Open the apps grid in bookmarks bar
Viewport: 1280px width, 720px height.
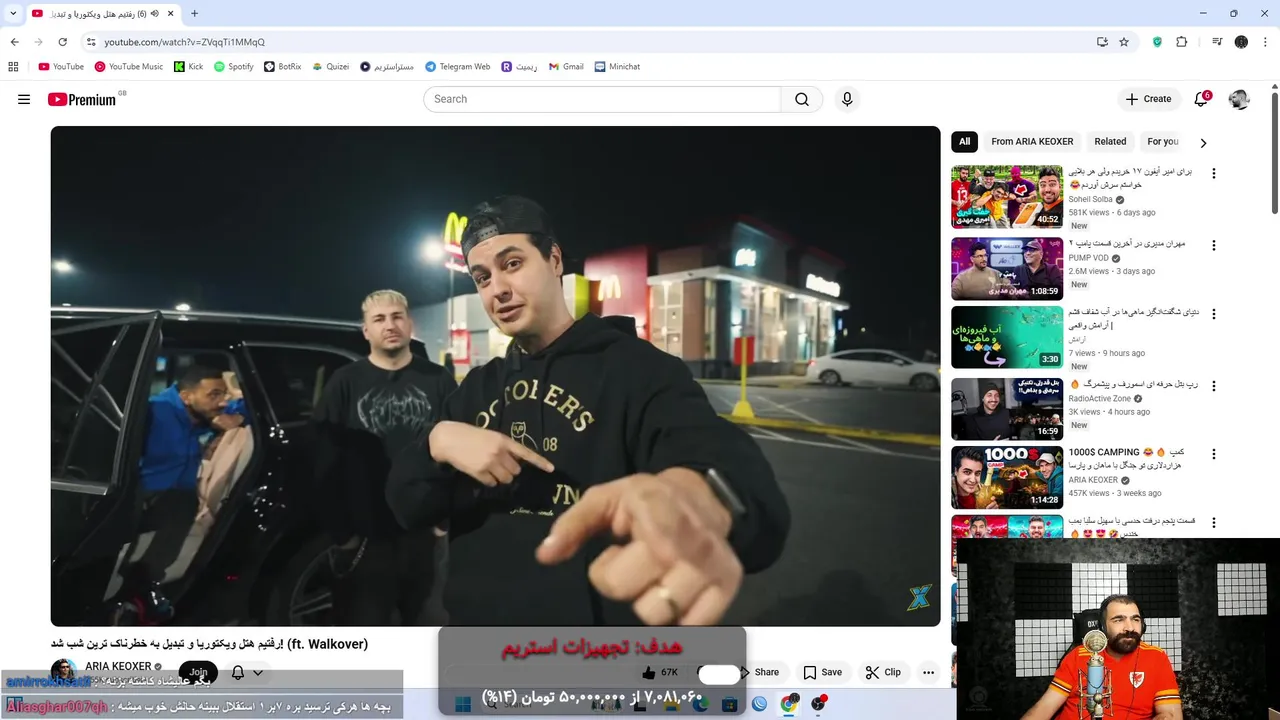[x=13, y=67]
